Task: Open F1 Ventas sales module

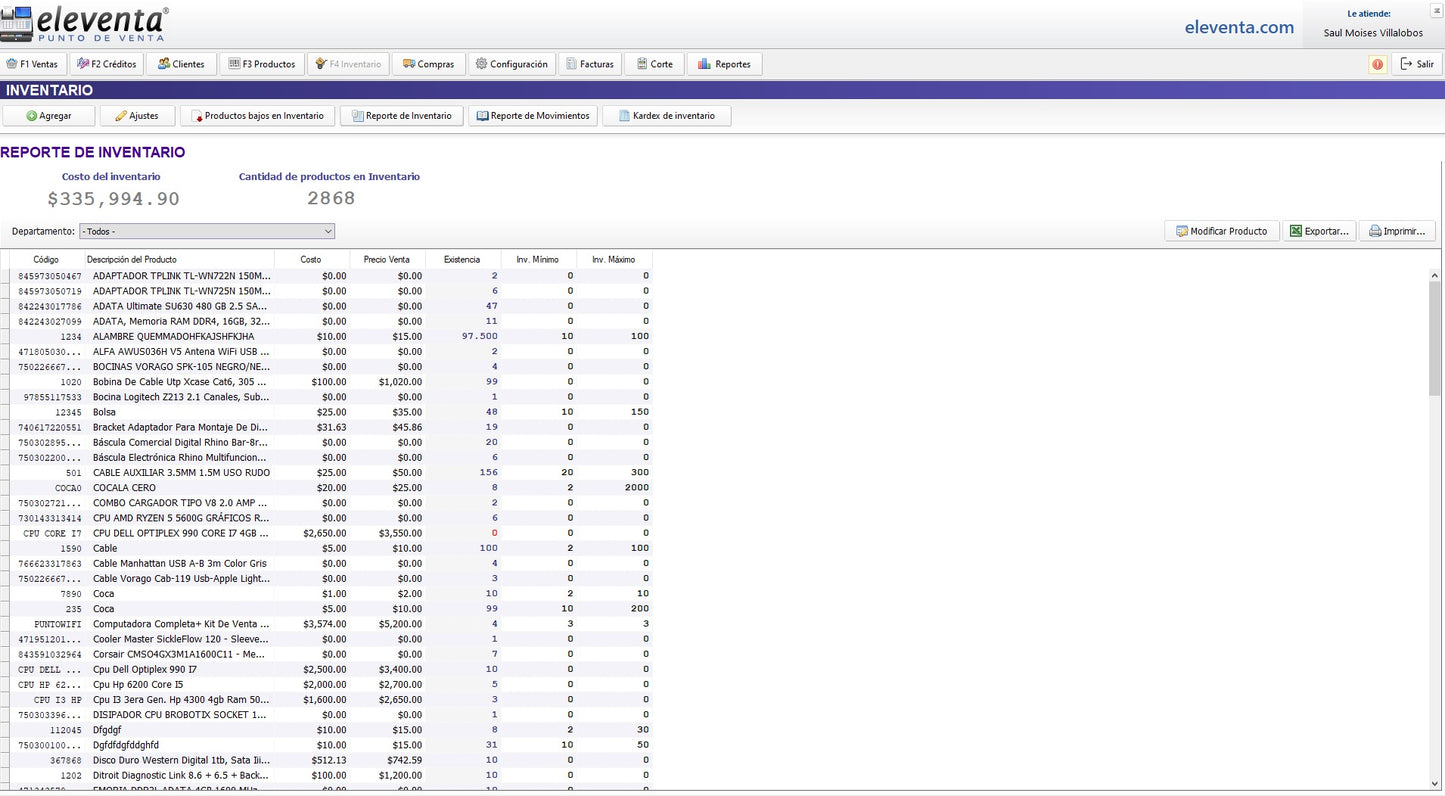Action: point(33,64)
